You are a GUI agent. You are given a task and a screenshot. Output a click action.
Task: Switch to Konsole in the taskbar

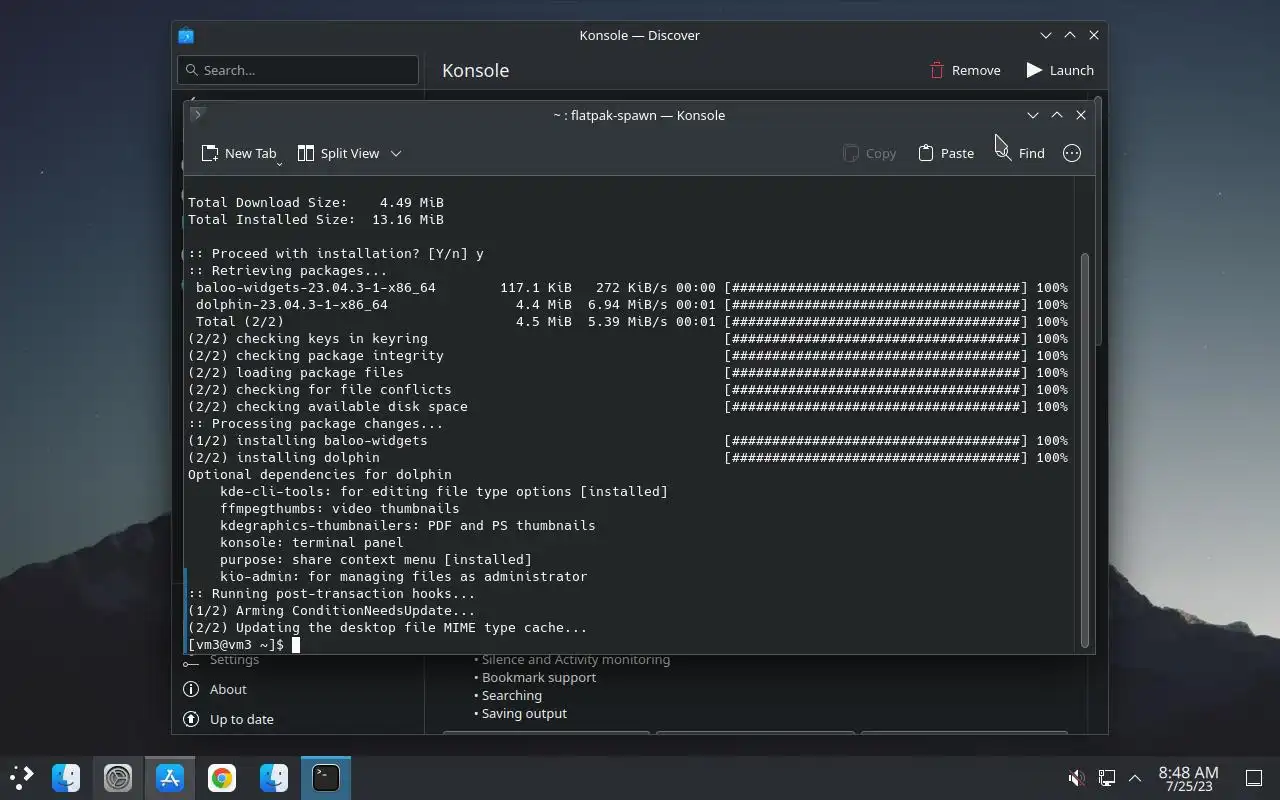point(326,777)
